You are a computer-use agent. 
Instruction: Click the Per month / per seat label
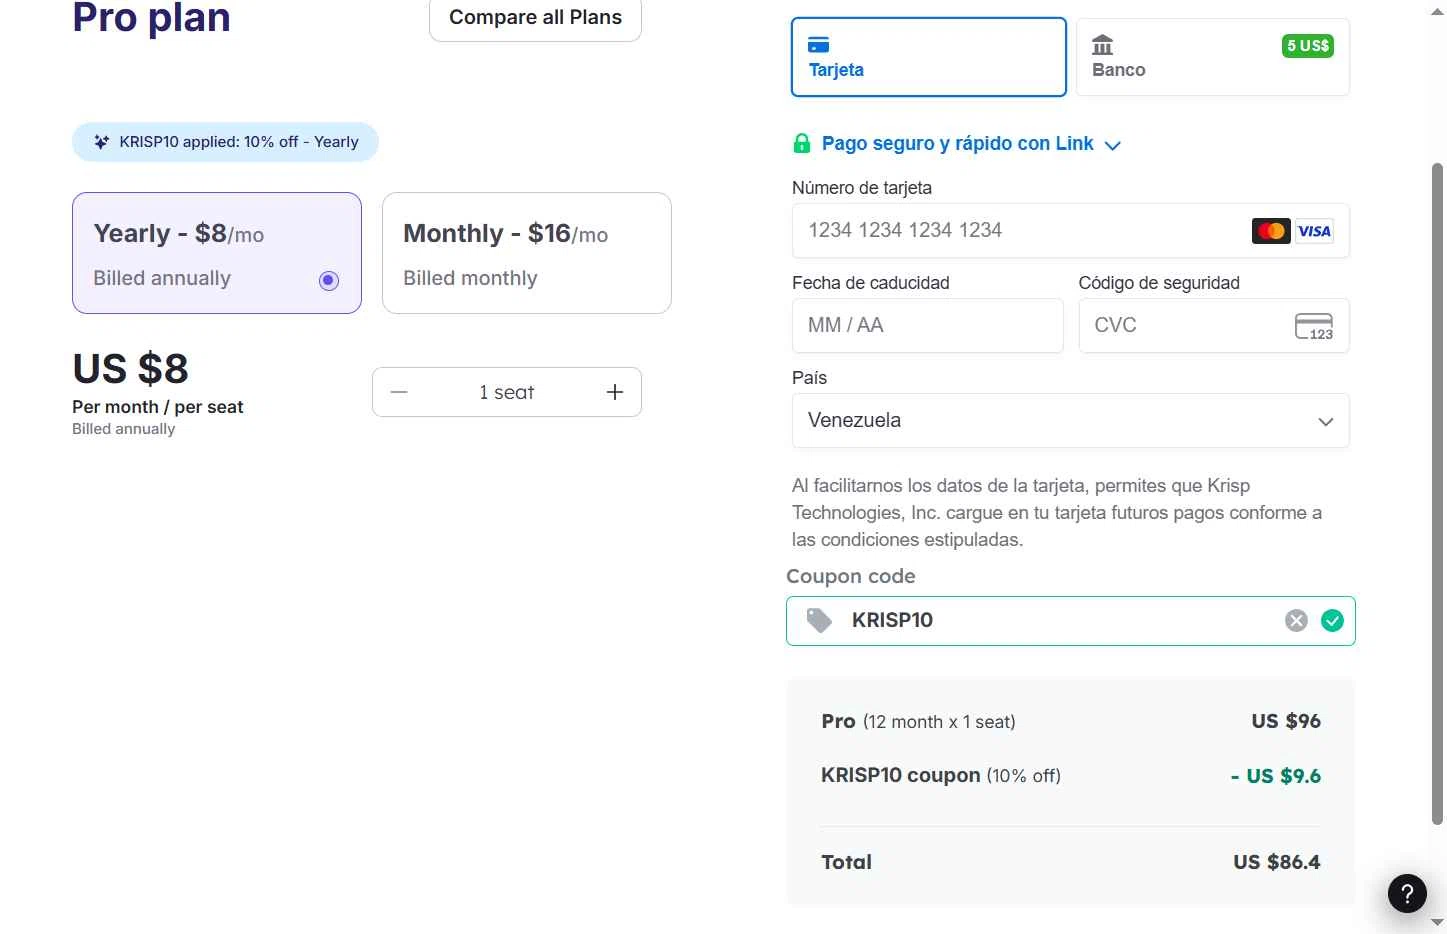[158, 407]
